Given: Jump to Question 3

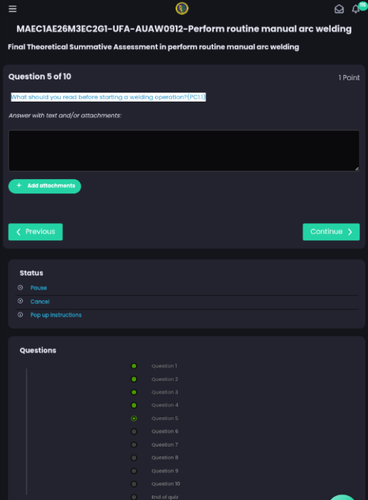Looking at the screenshot, I should point(165,392).
